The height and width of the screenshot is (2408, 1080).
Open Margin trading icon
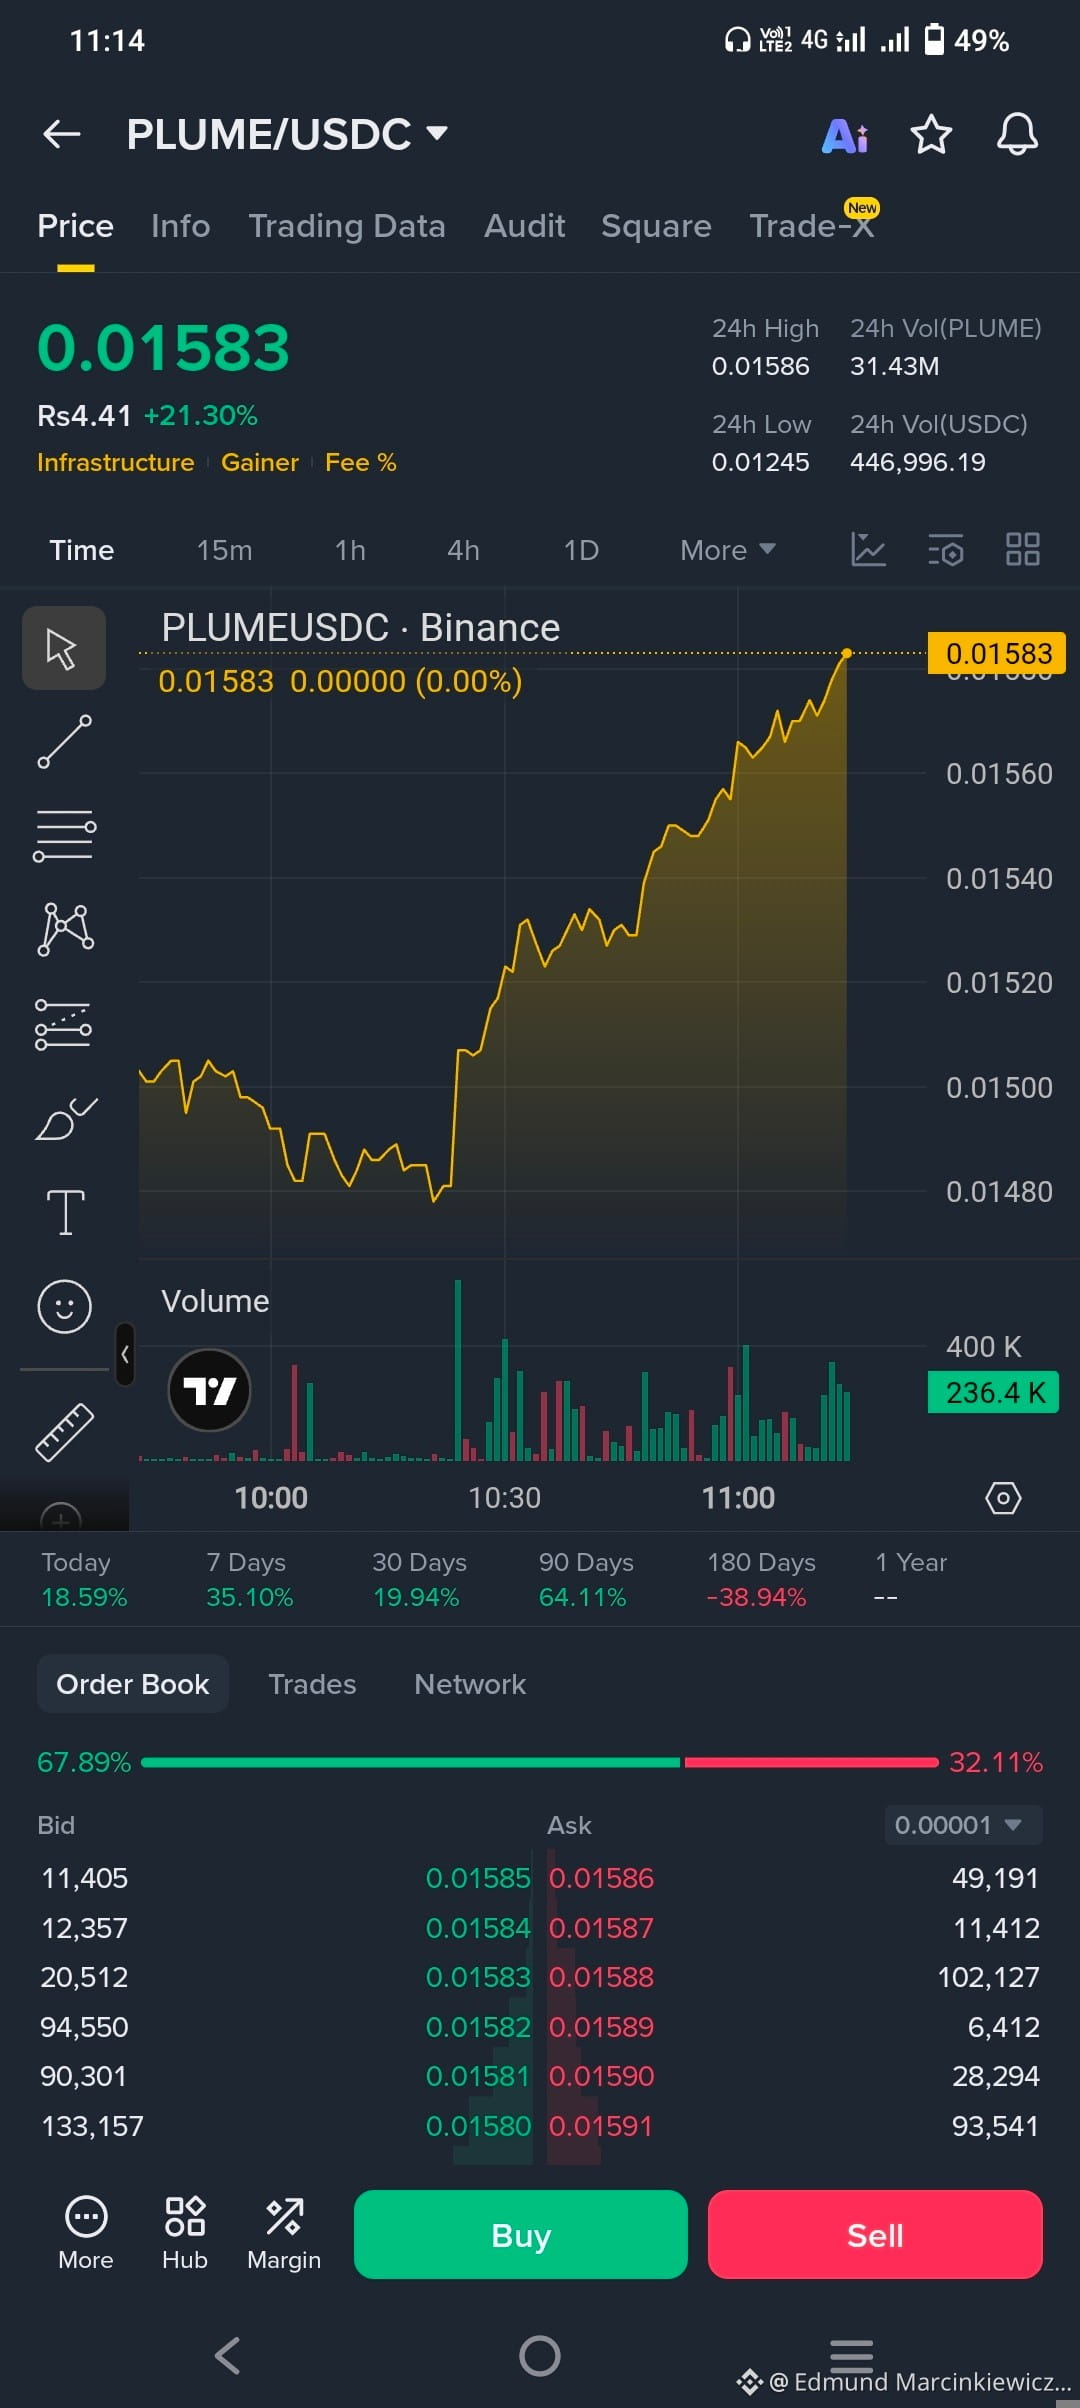(x=284, y=2234)
